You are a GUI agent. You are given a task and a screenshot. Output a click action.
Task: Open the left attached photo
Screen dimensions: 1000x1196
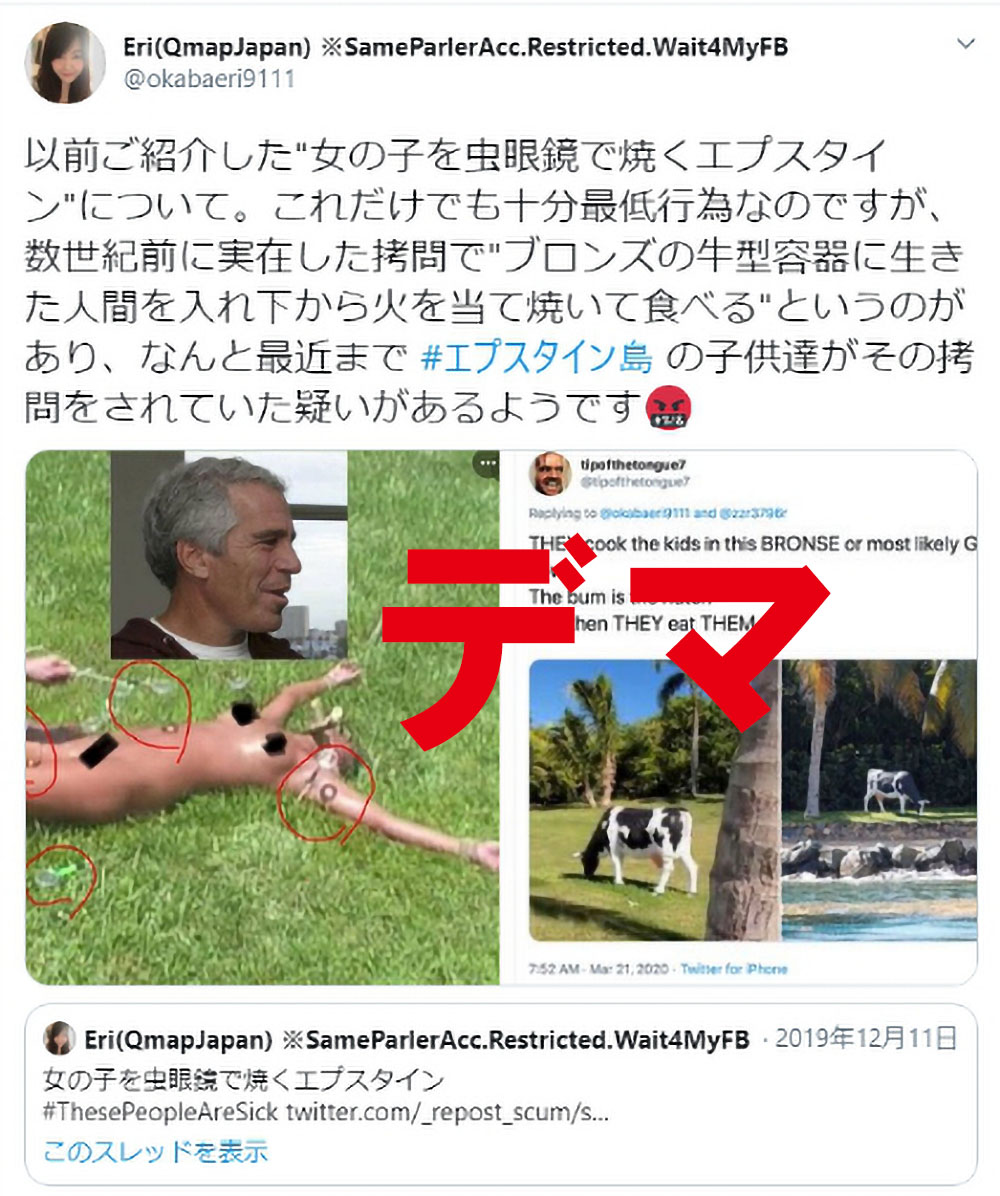pos(262,717)
